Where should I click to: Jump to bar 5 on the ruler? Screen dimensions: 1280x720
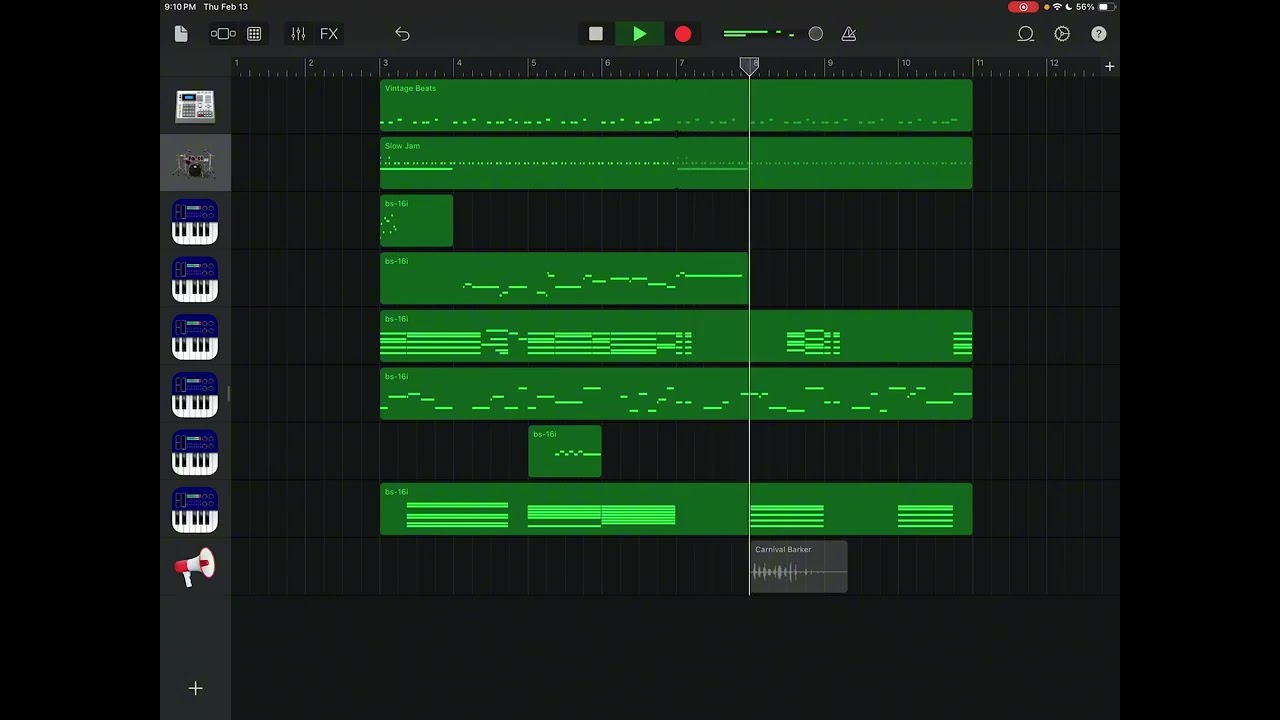533,64
